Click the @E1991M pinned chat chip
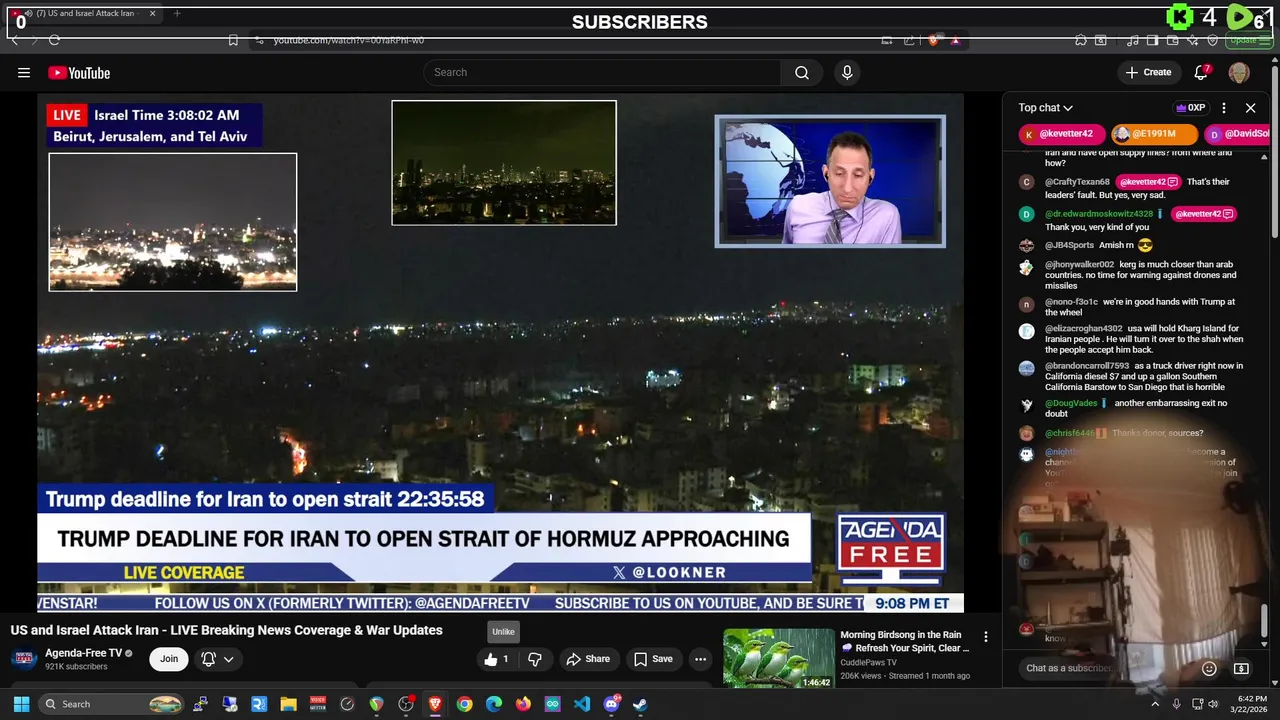This screenshot has width=1280, height=720. pos(1155,134)
